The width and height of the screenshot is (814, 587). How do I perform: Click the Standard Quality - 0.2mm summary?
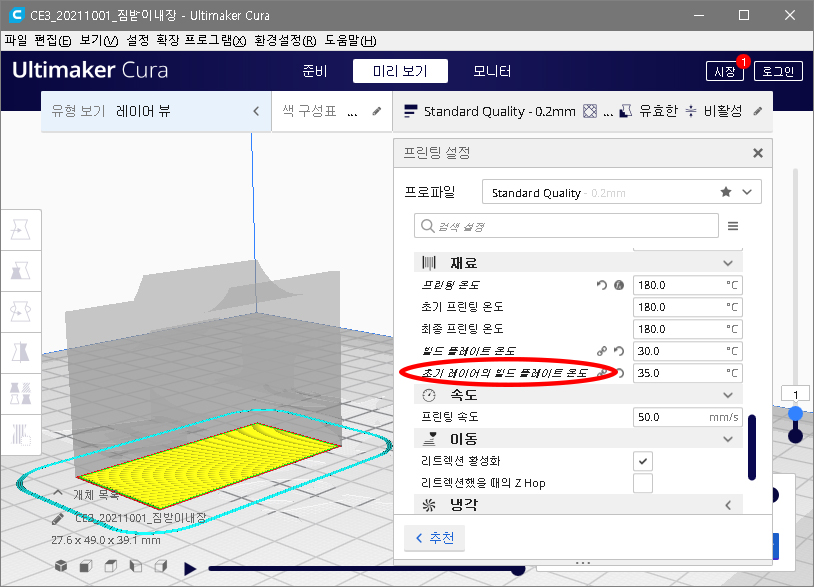499,111
